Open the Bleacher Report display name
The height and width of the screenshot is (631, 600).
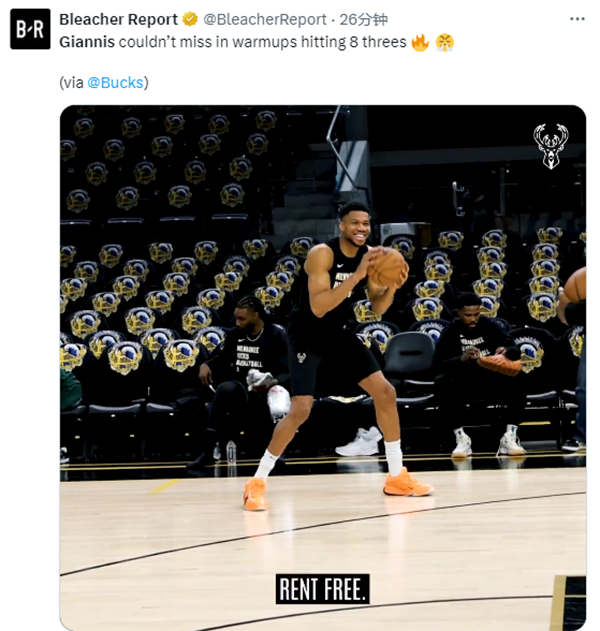(x=118, y=19)
